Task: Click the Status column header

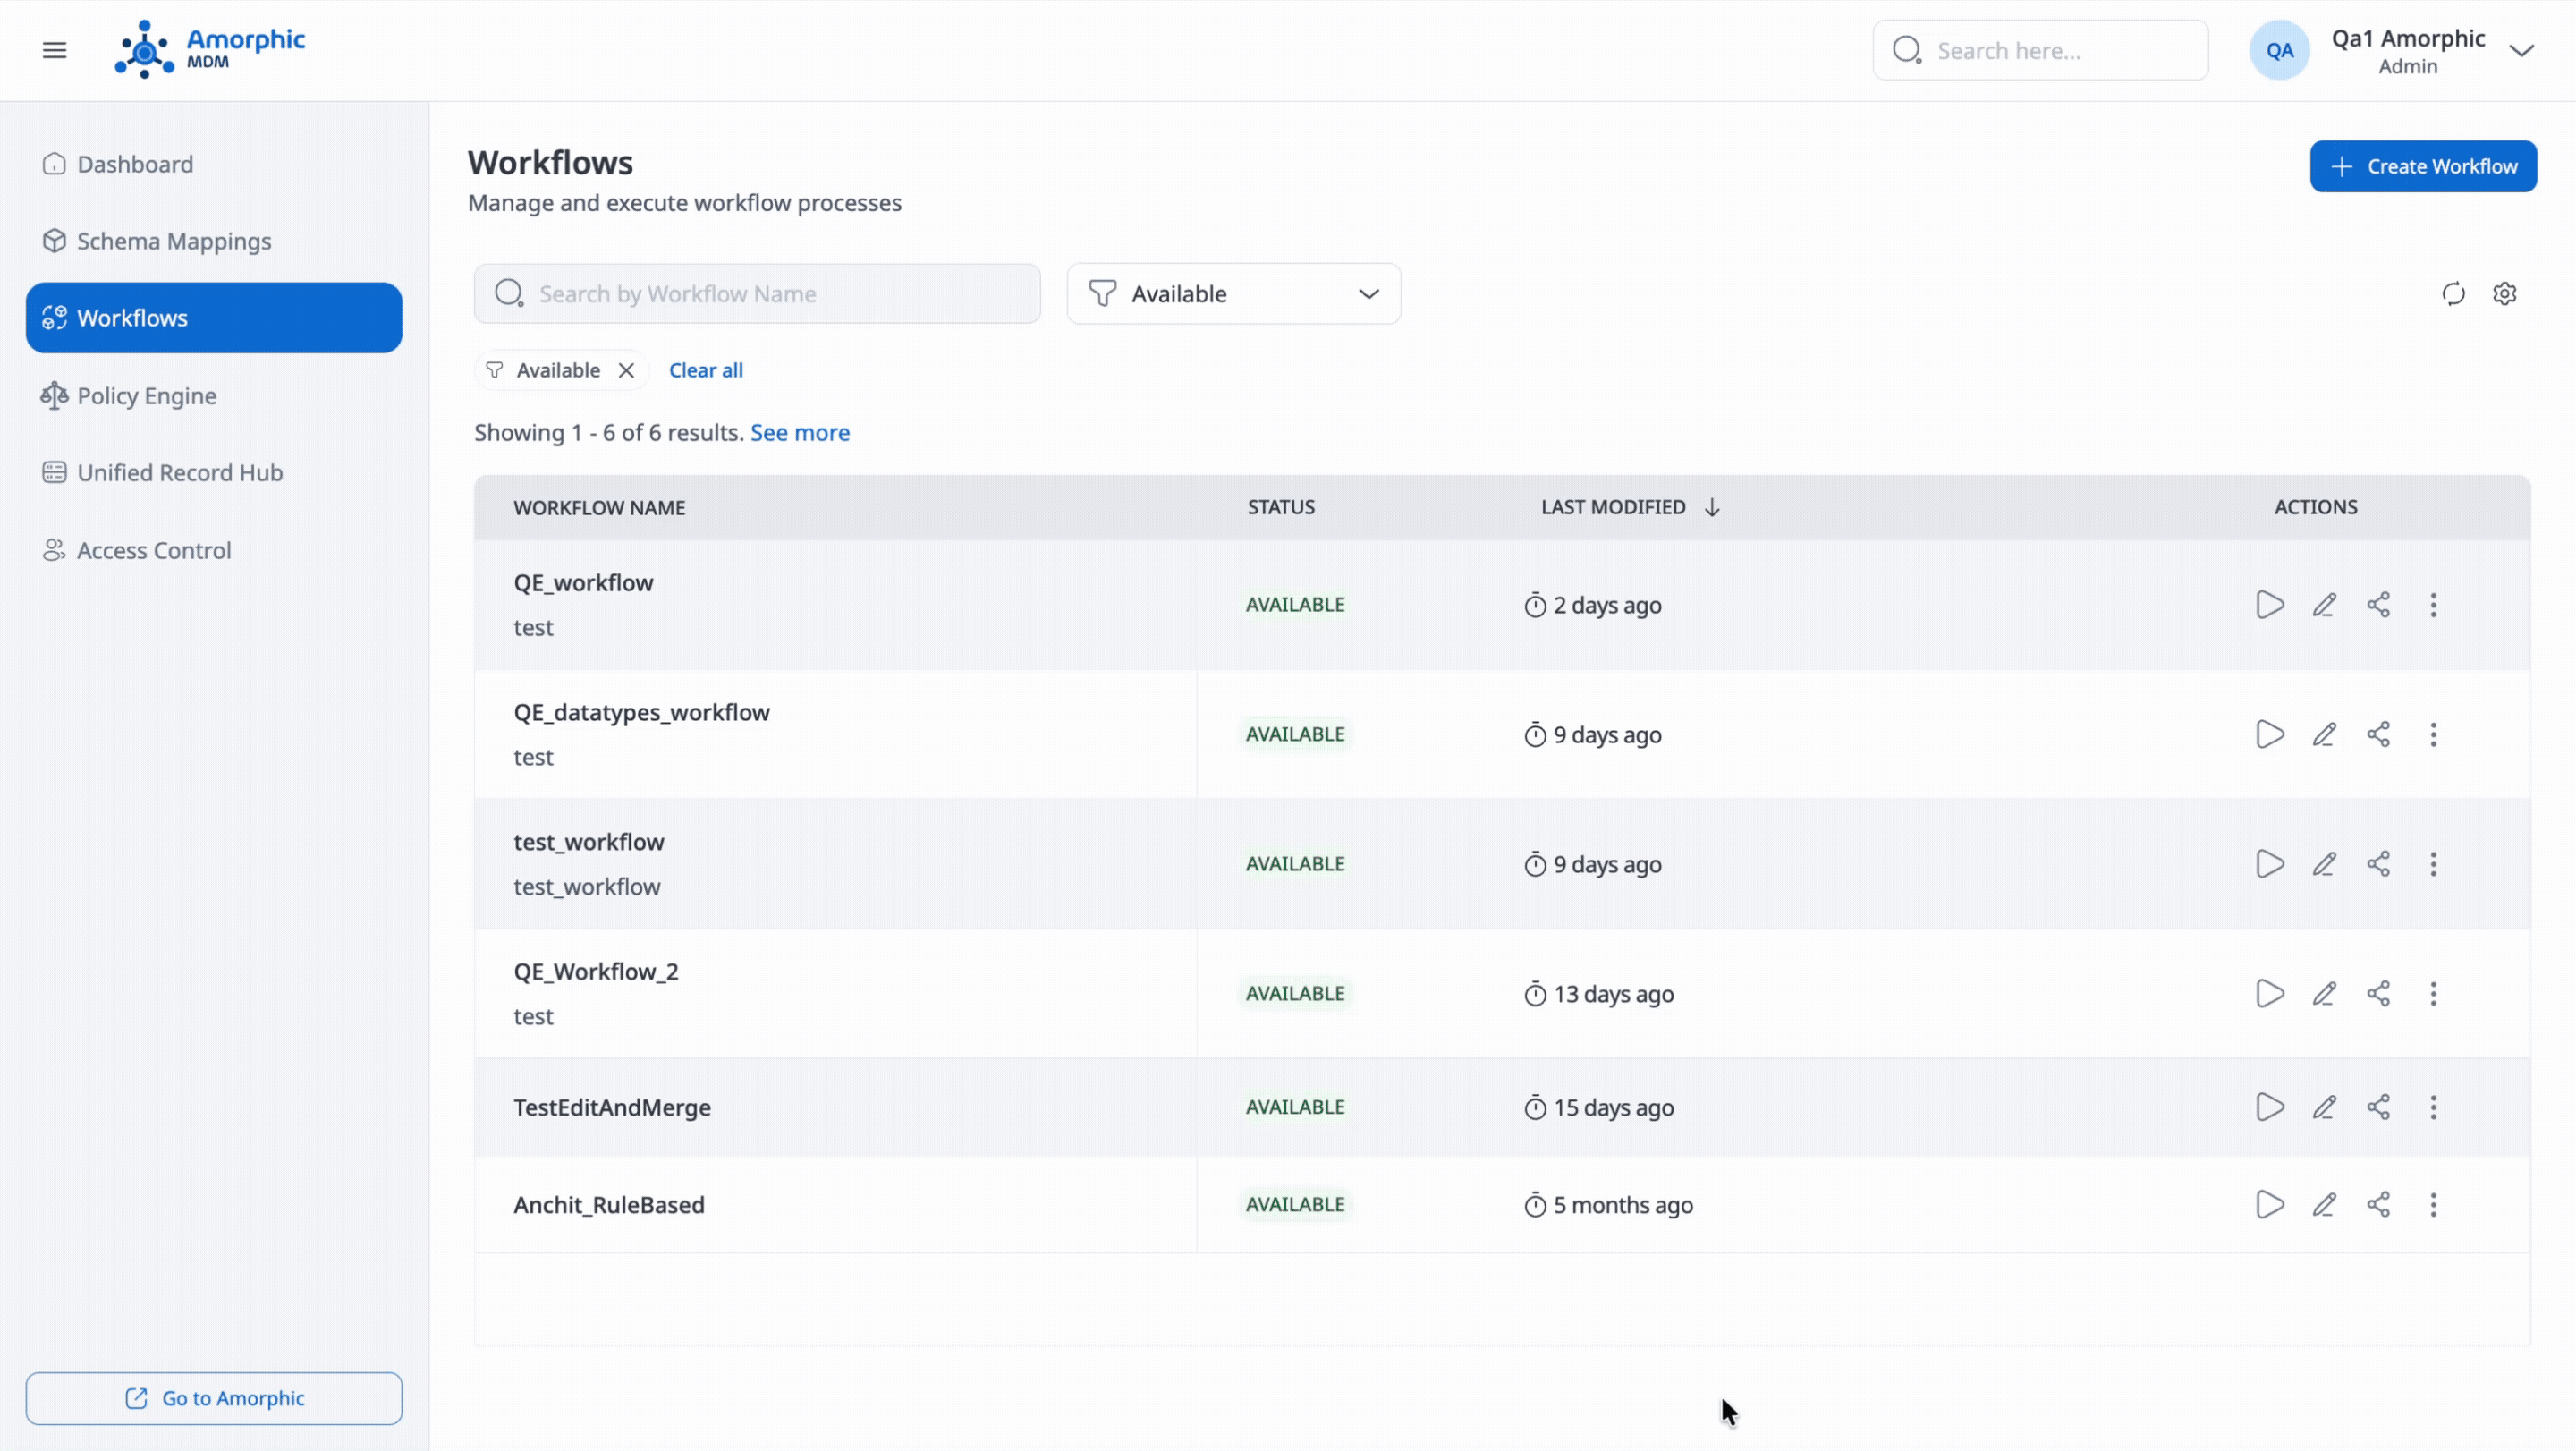Action: pyautogui.click(x=1281, y=507)
